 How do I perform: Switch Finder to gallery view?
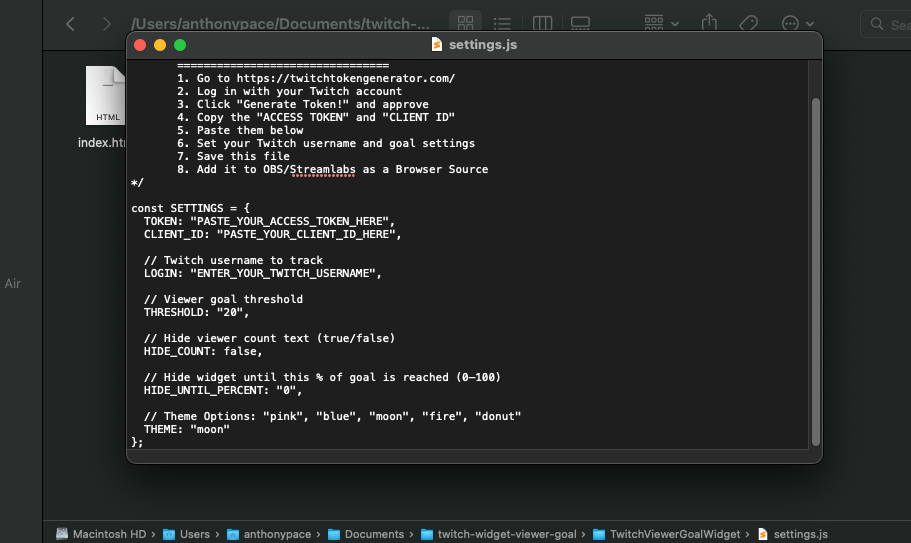(580, 23)
